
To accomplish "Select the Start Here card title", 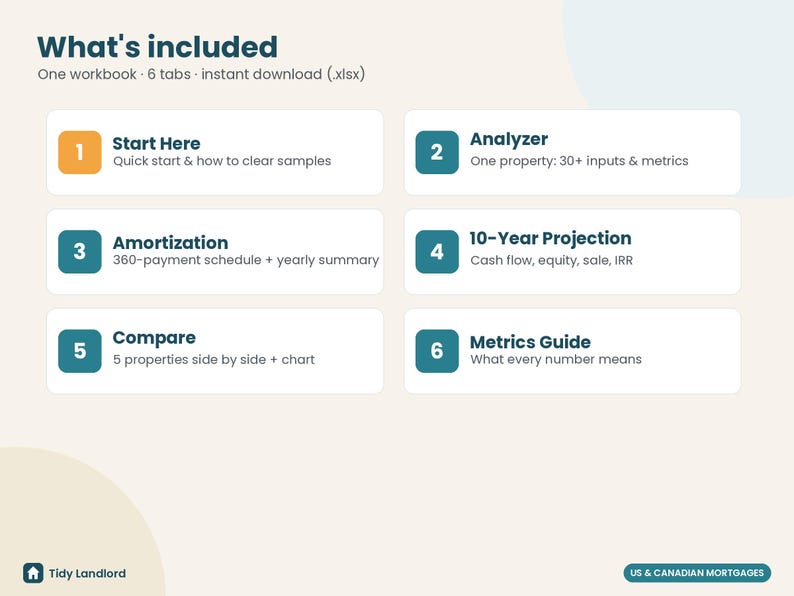I will pyautogui.click(x=156, y=143).
